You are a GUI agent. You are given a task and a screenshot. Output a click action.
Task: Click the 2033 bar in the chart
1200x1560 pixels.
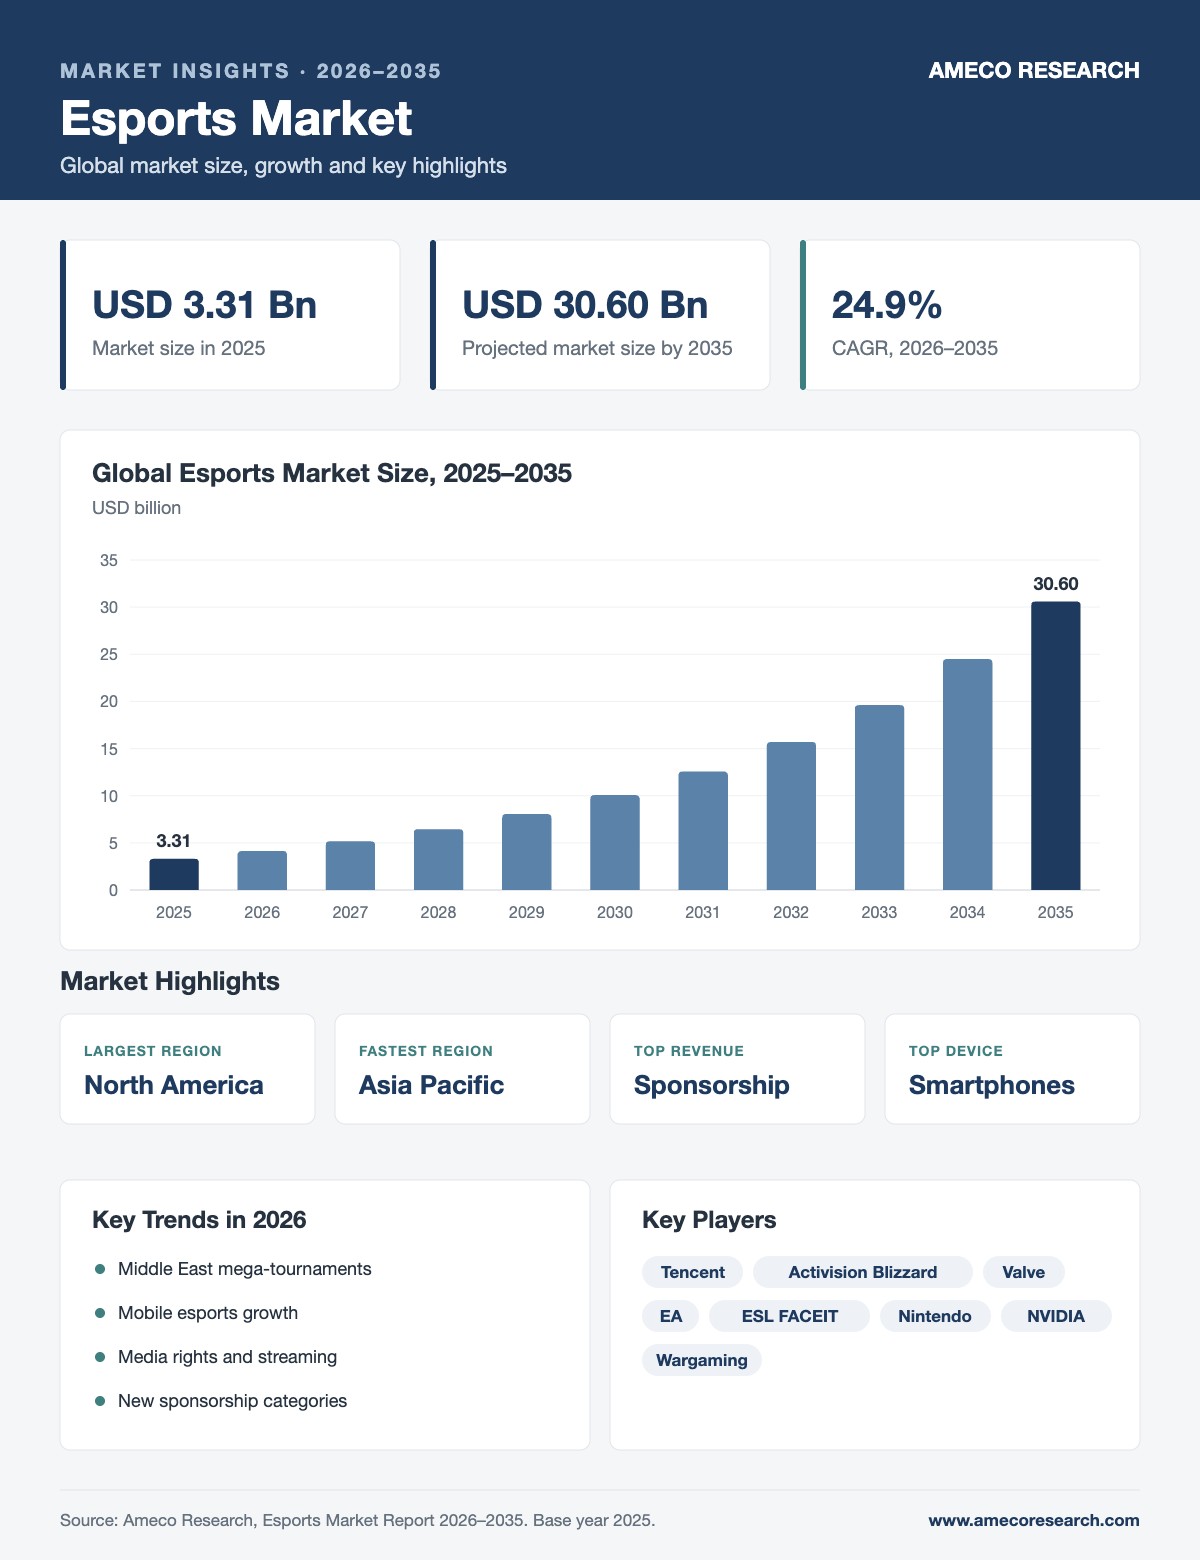tap(879, 798)
